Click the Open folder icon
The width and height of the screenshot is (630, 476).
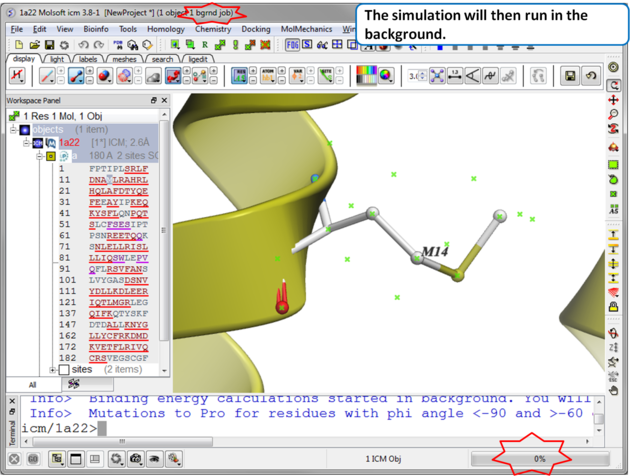[x=35, y=45]
